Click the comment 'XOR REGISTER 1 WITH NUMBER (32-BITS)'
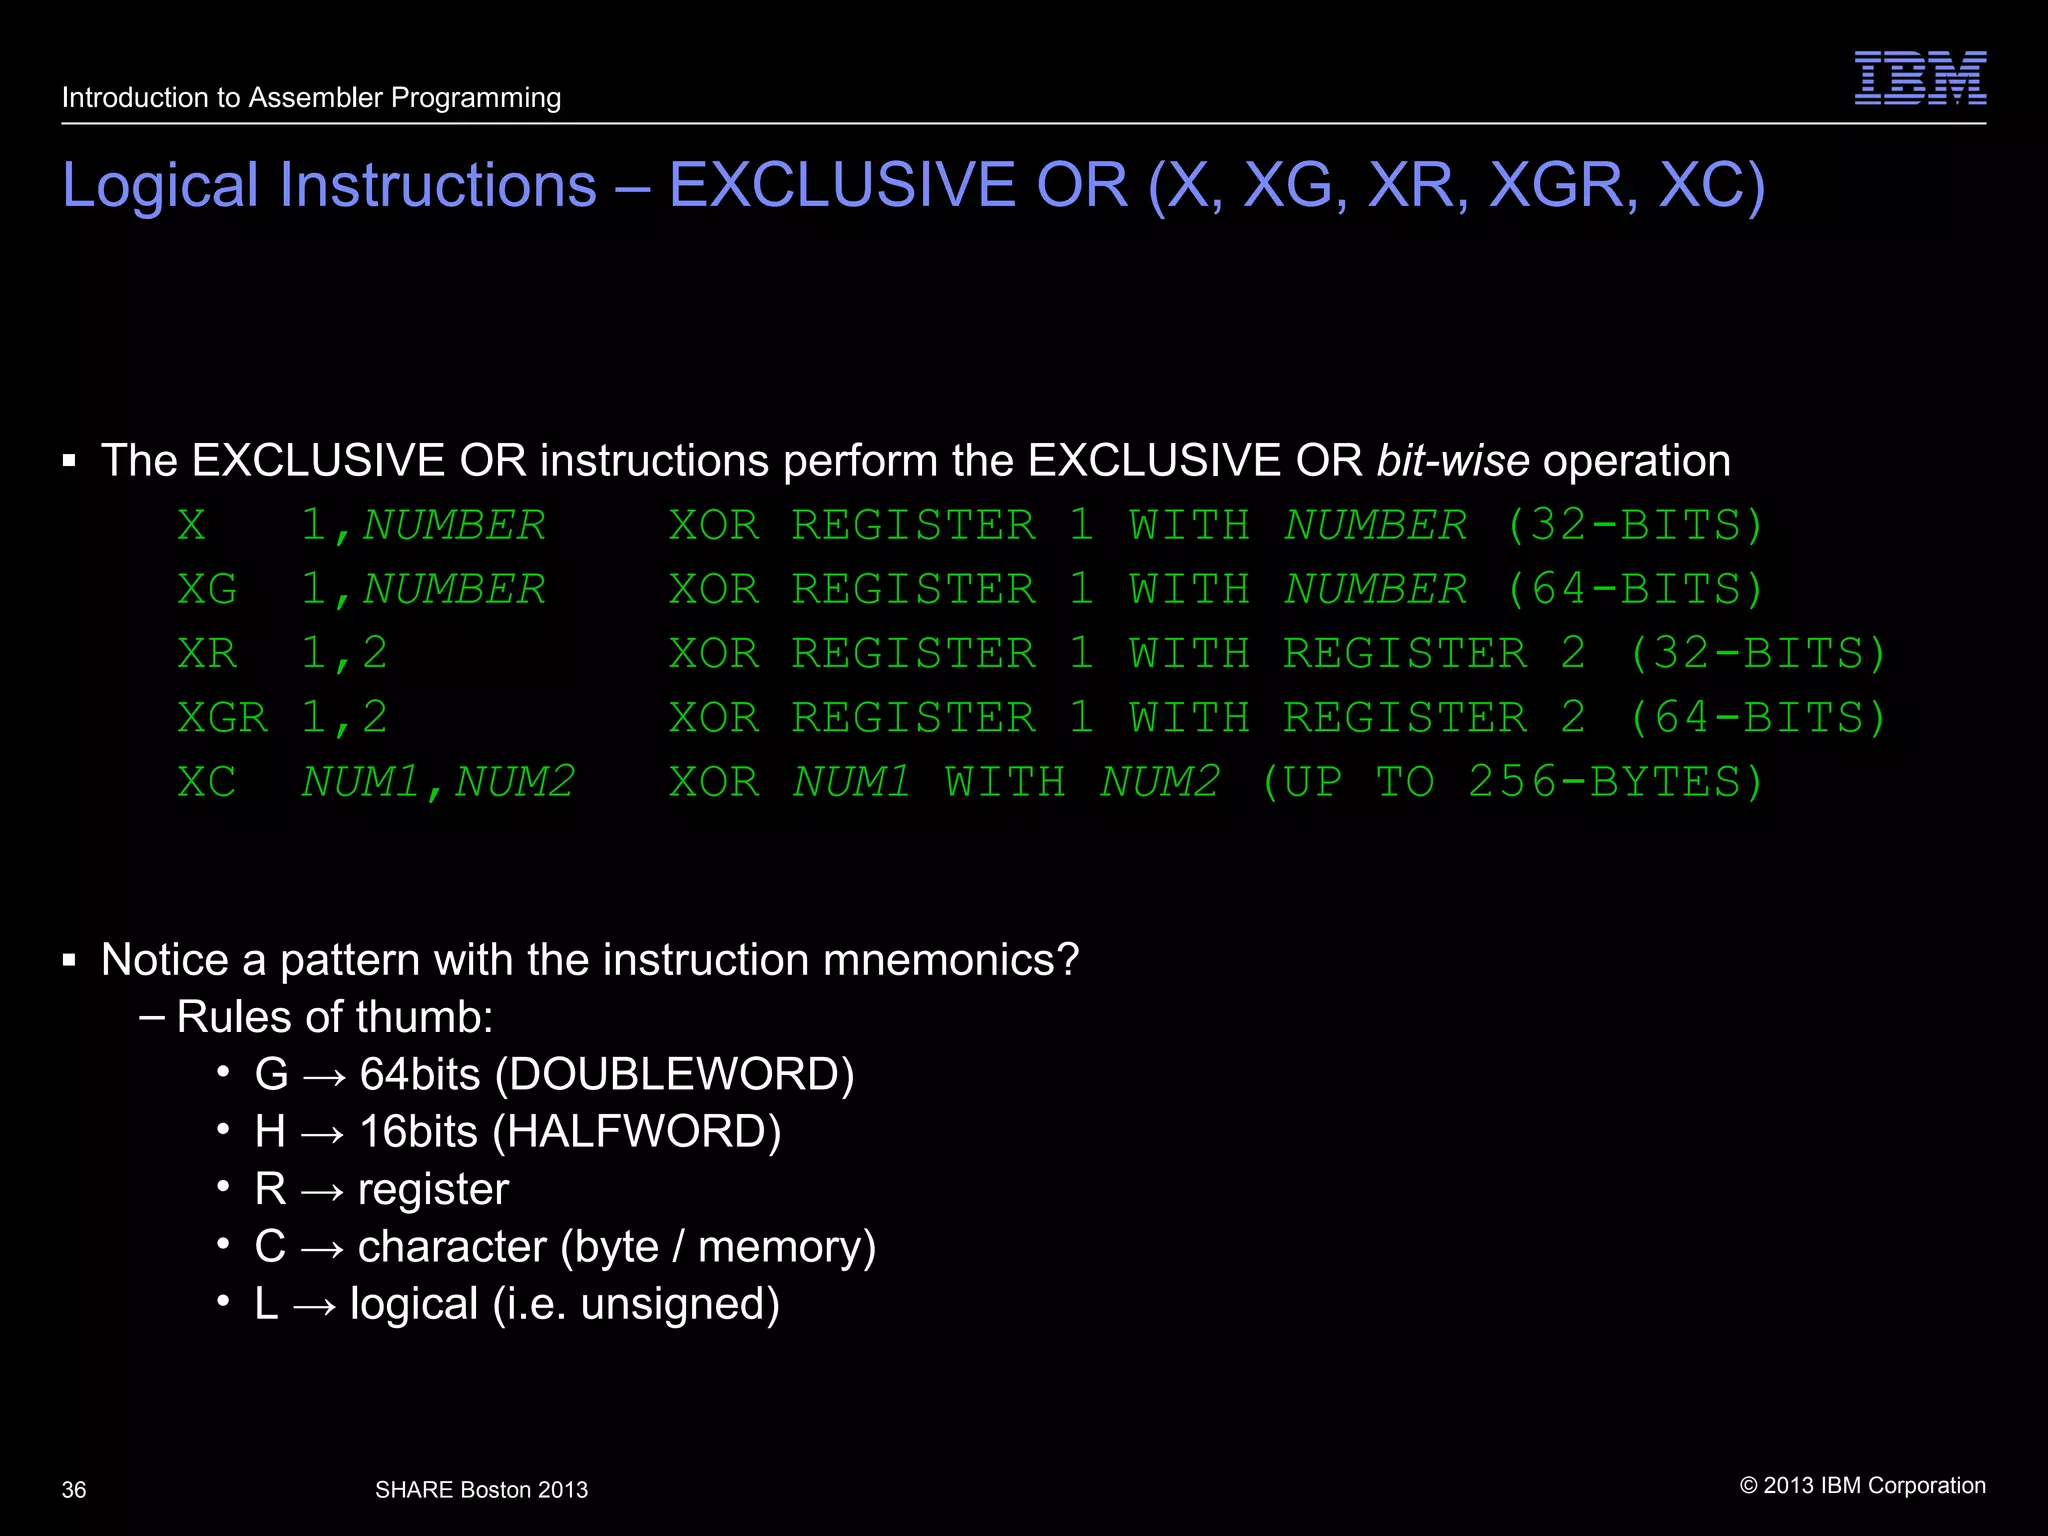The height and width of the screenshot is (1536, 2048). tap(1216, 526)
